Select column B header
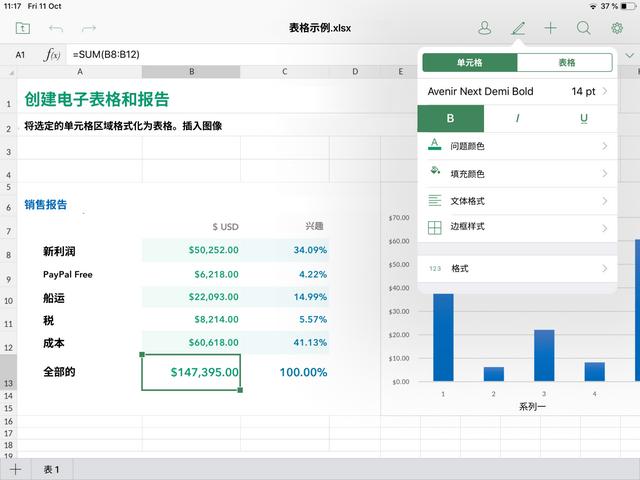 tap(191, 72)
